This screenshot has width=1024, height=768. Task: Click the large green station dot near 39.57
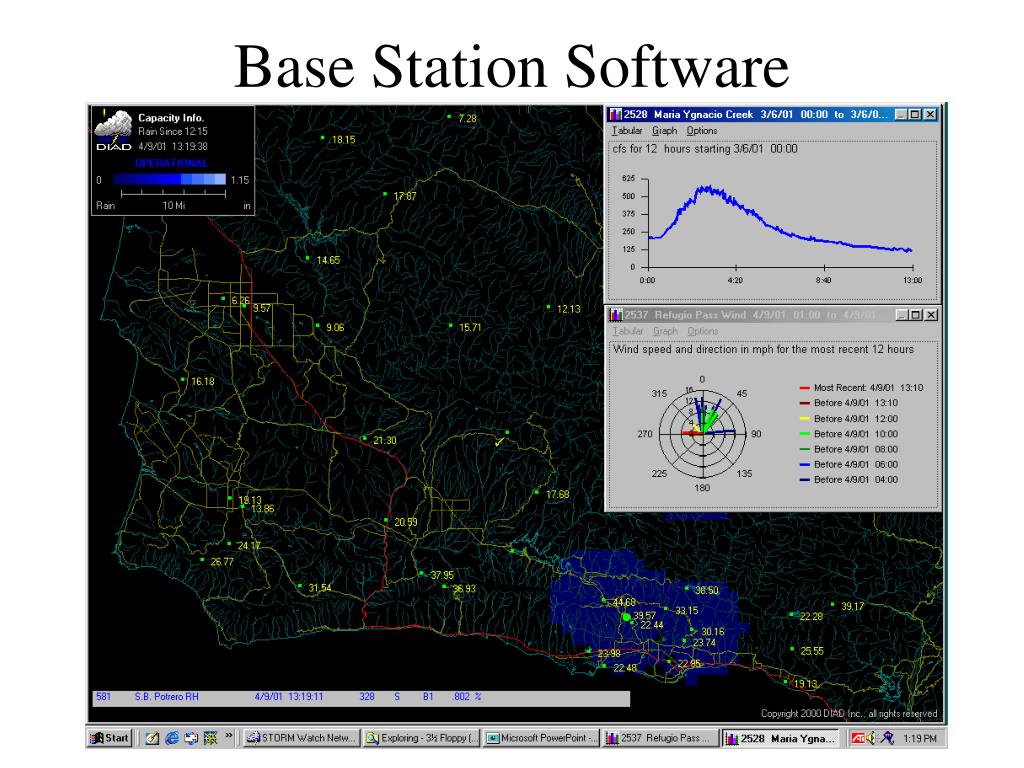(x=626, y=616)
